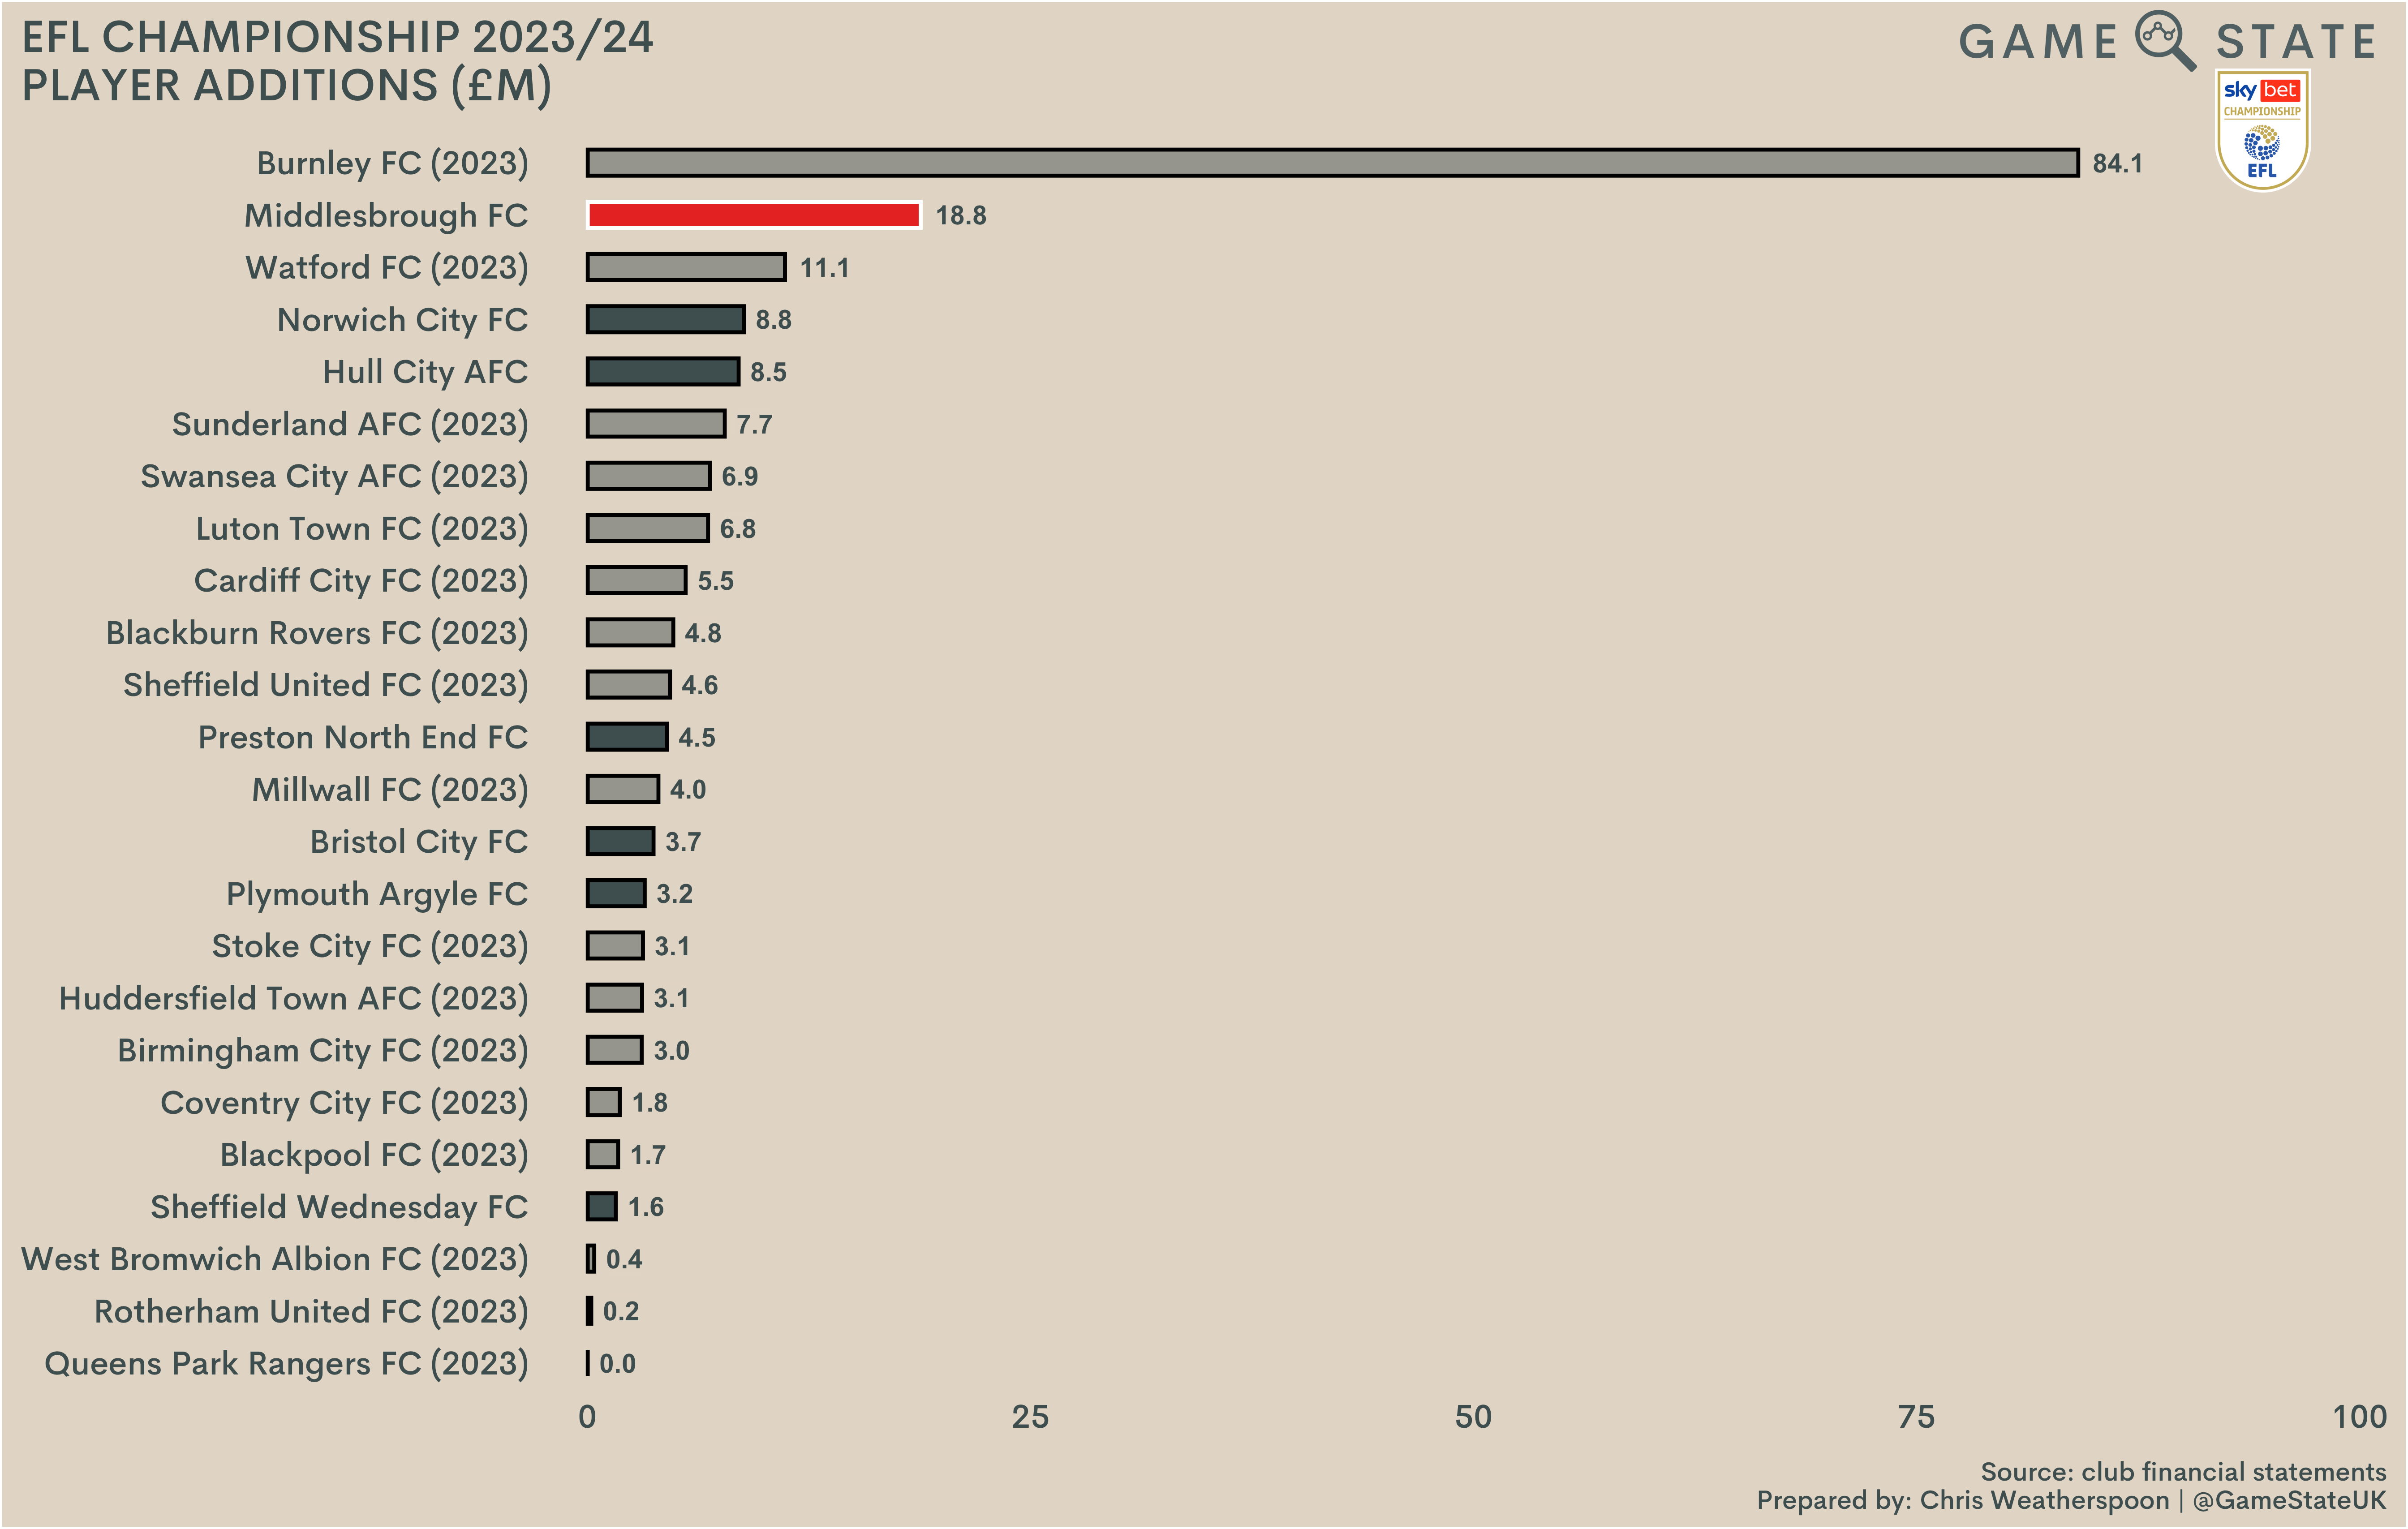The image size is (2408, 1529).
Task: Select the Bristol City FC label
Action: [419, 842]
